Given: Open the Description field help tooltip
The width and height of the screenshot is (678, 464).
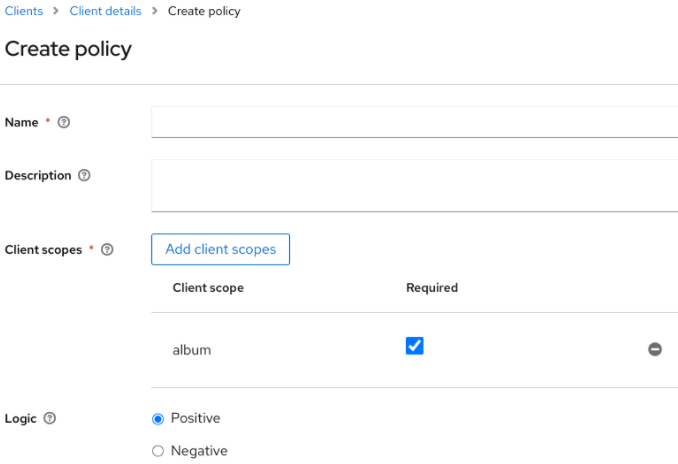Looking at the screenshot, I should [84, 175].
